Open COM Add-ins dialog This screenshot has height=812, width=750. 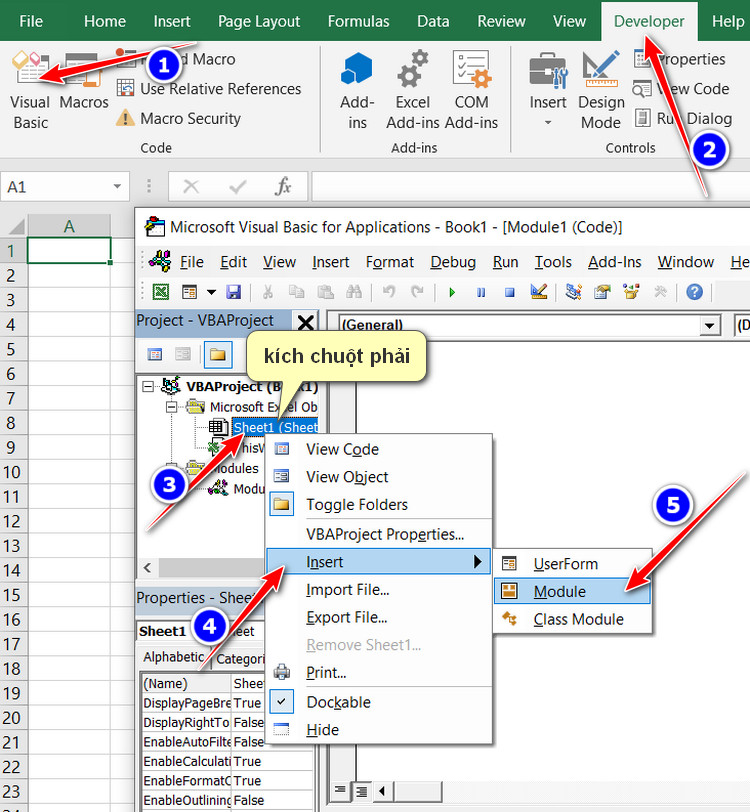(x=471, y=72)
